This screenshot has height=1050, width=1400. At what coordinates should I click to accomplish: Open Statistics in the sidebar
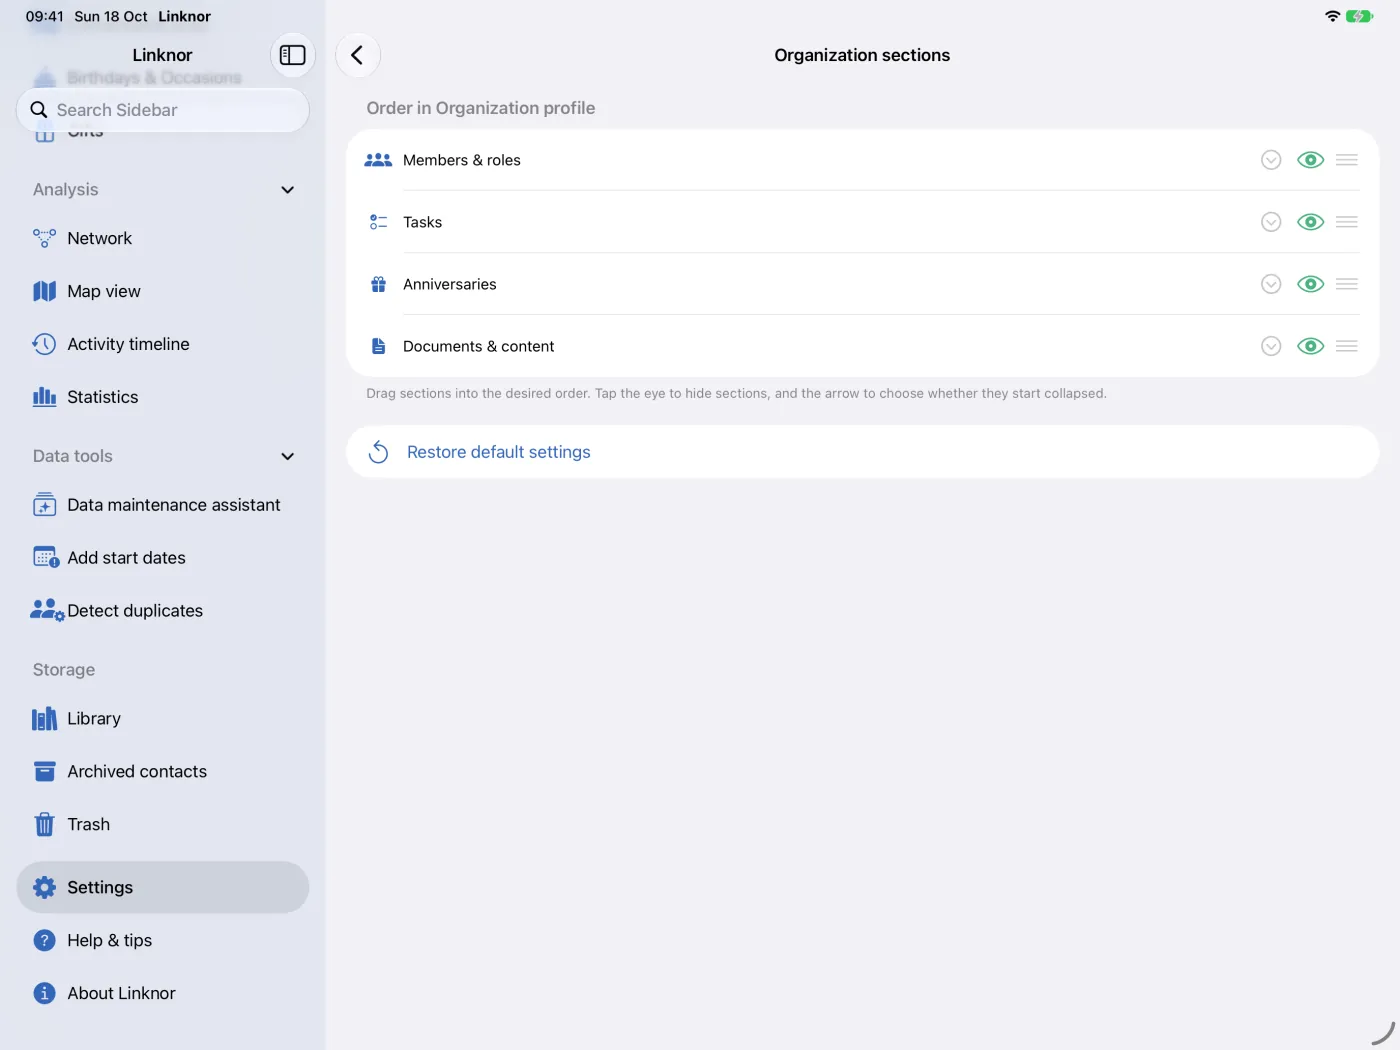pyautogui.click(x=163, y=397)
